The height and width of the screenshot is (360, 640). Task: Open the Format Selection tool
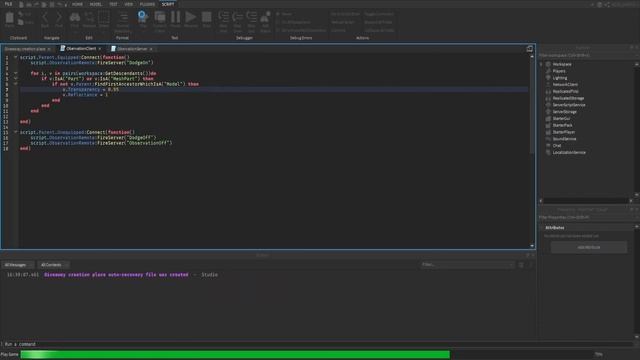point(123,18)
